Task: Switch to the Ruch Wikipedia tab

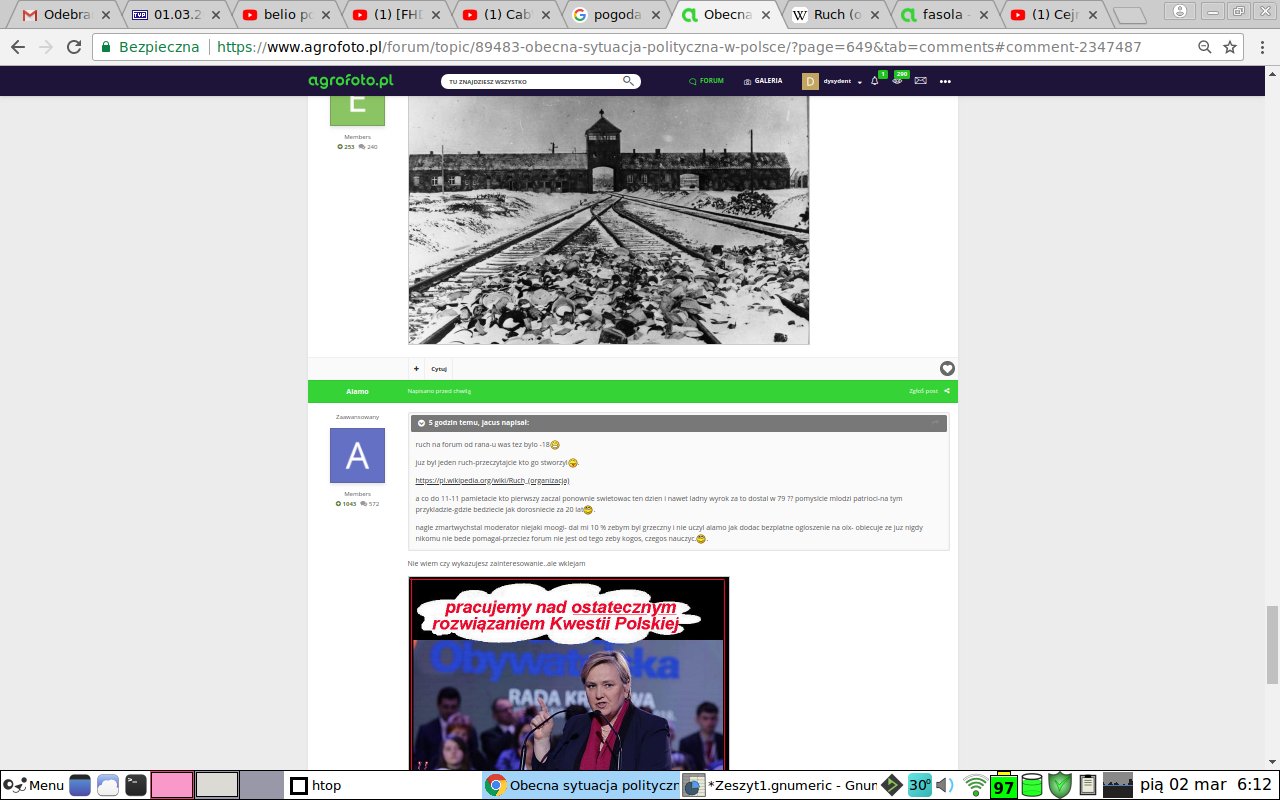Action: click(832, 15)
